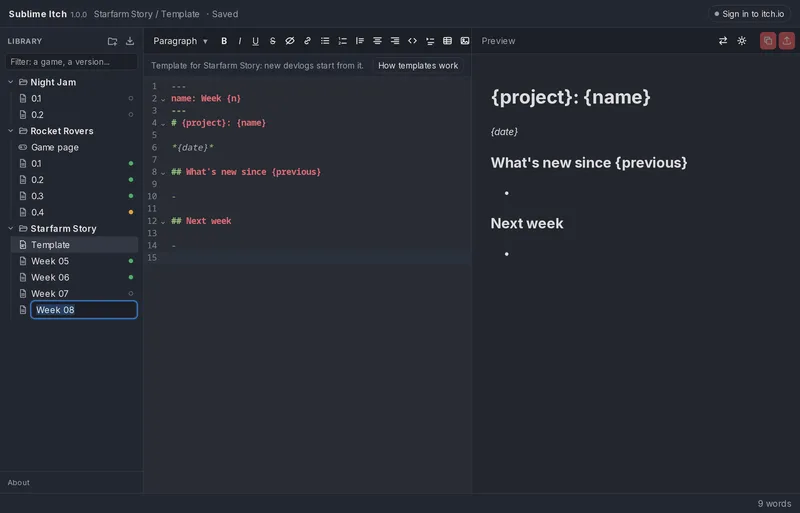Fold the Next week section on line 12
This screenshot has width=800, height=513.
pyautogui.click(x=163, y=222)
